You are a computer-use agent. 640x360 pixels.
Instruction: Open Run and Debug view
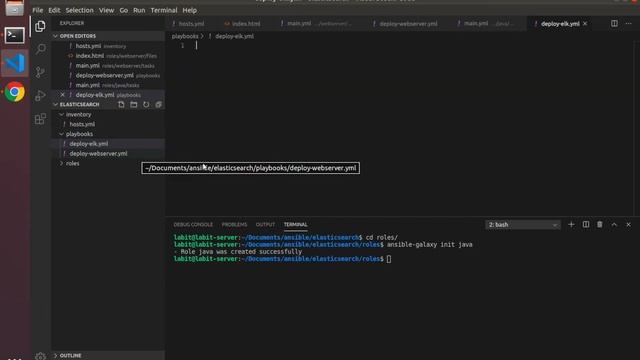(x=40, y=96)
